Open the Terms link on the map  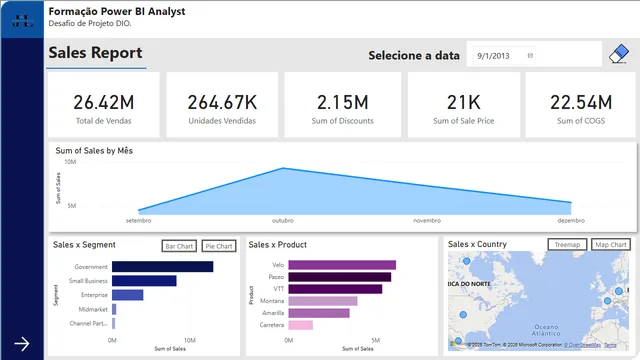coord(610,345)
